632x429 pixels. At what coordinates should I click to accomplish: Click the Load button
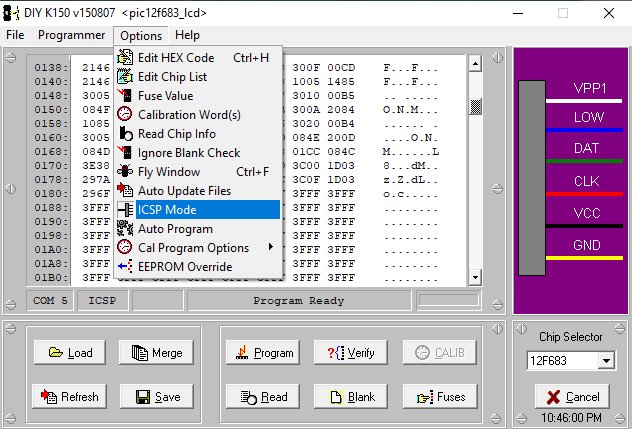tap(70, 353)
